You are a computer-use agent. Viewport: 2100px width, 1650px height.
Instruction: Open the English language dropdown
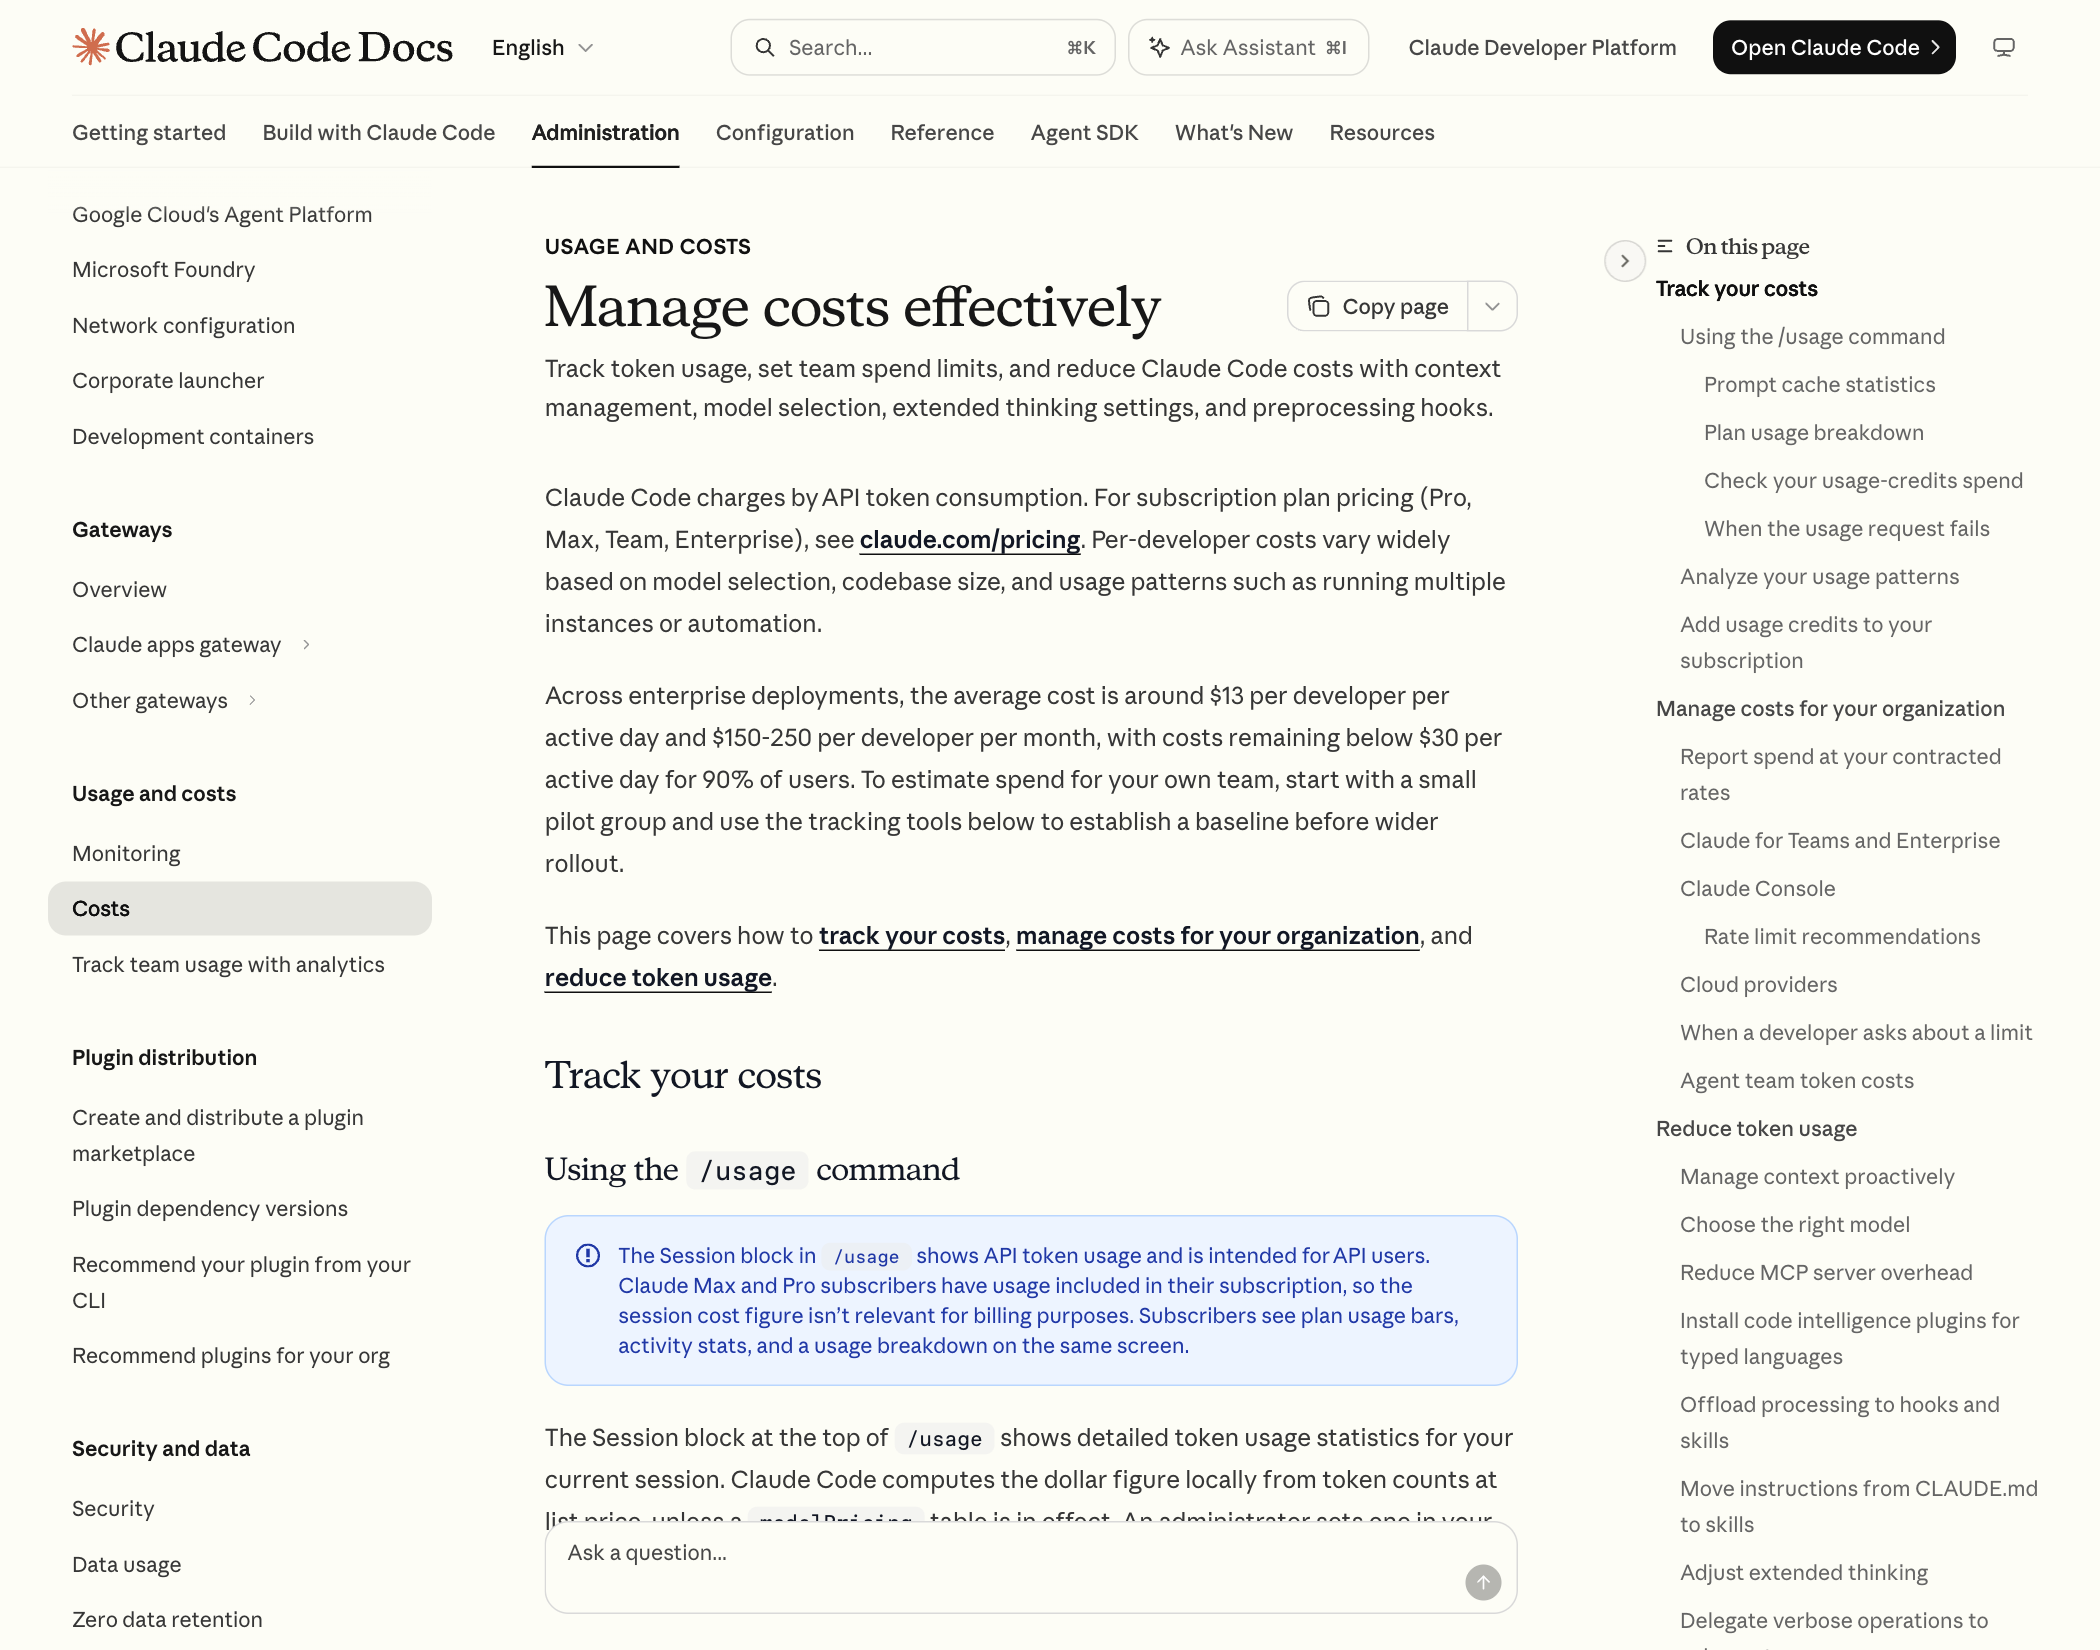coord(543,47)
